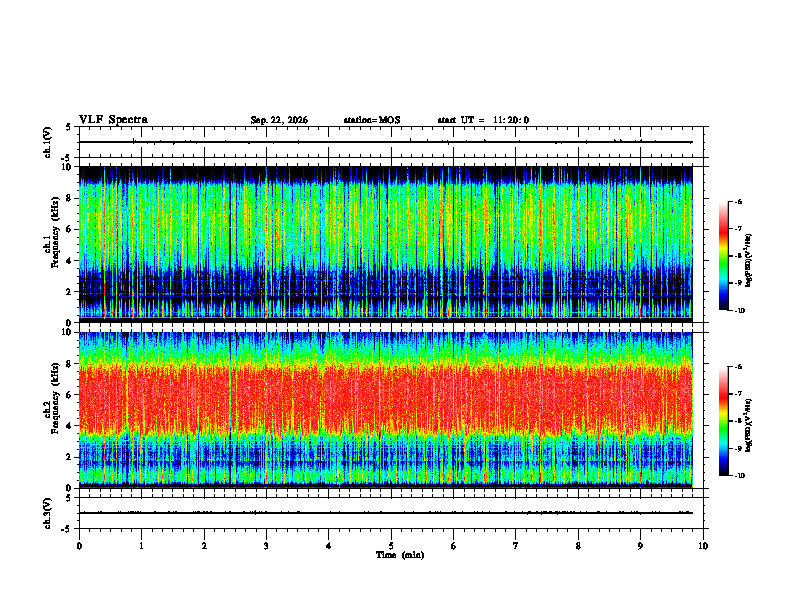The width and height of the screenshot is (792, 612).
Task: Select the station=MOS label
Action: click(x=372, y=120)
